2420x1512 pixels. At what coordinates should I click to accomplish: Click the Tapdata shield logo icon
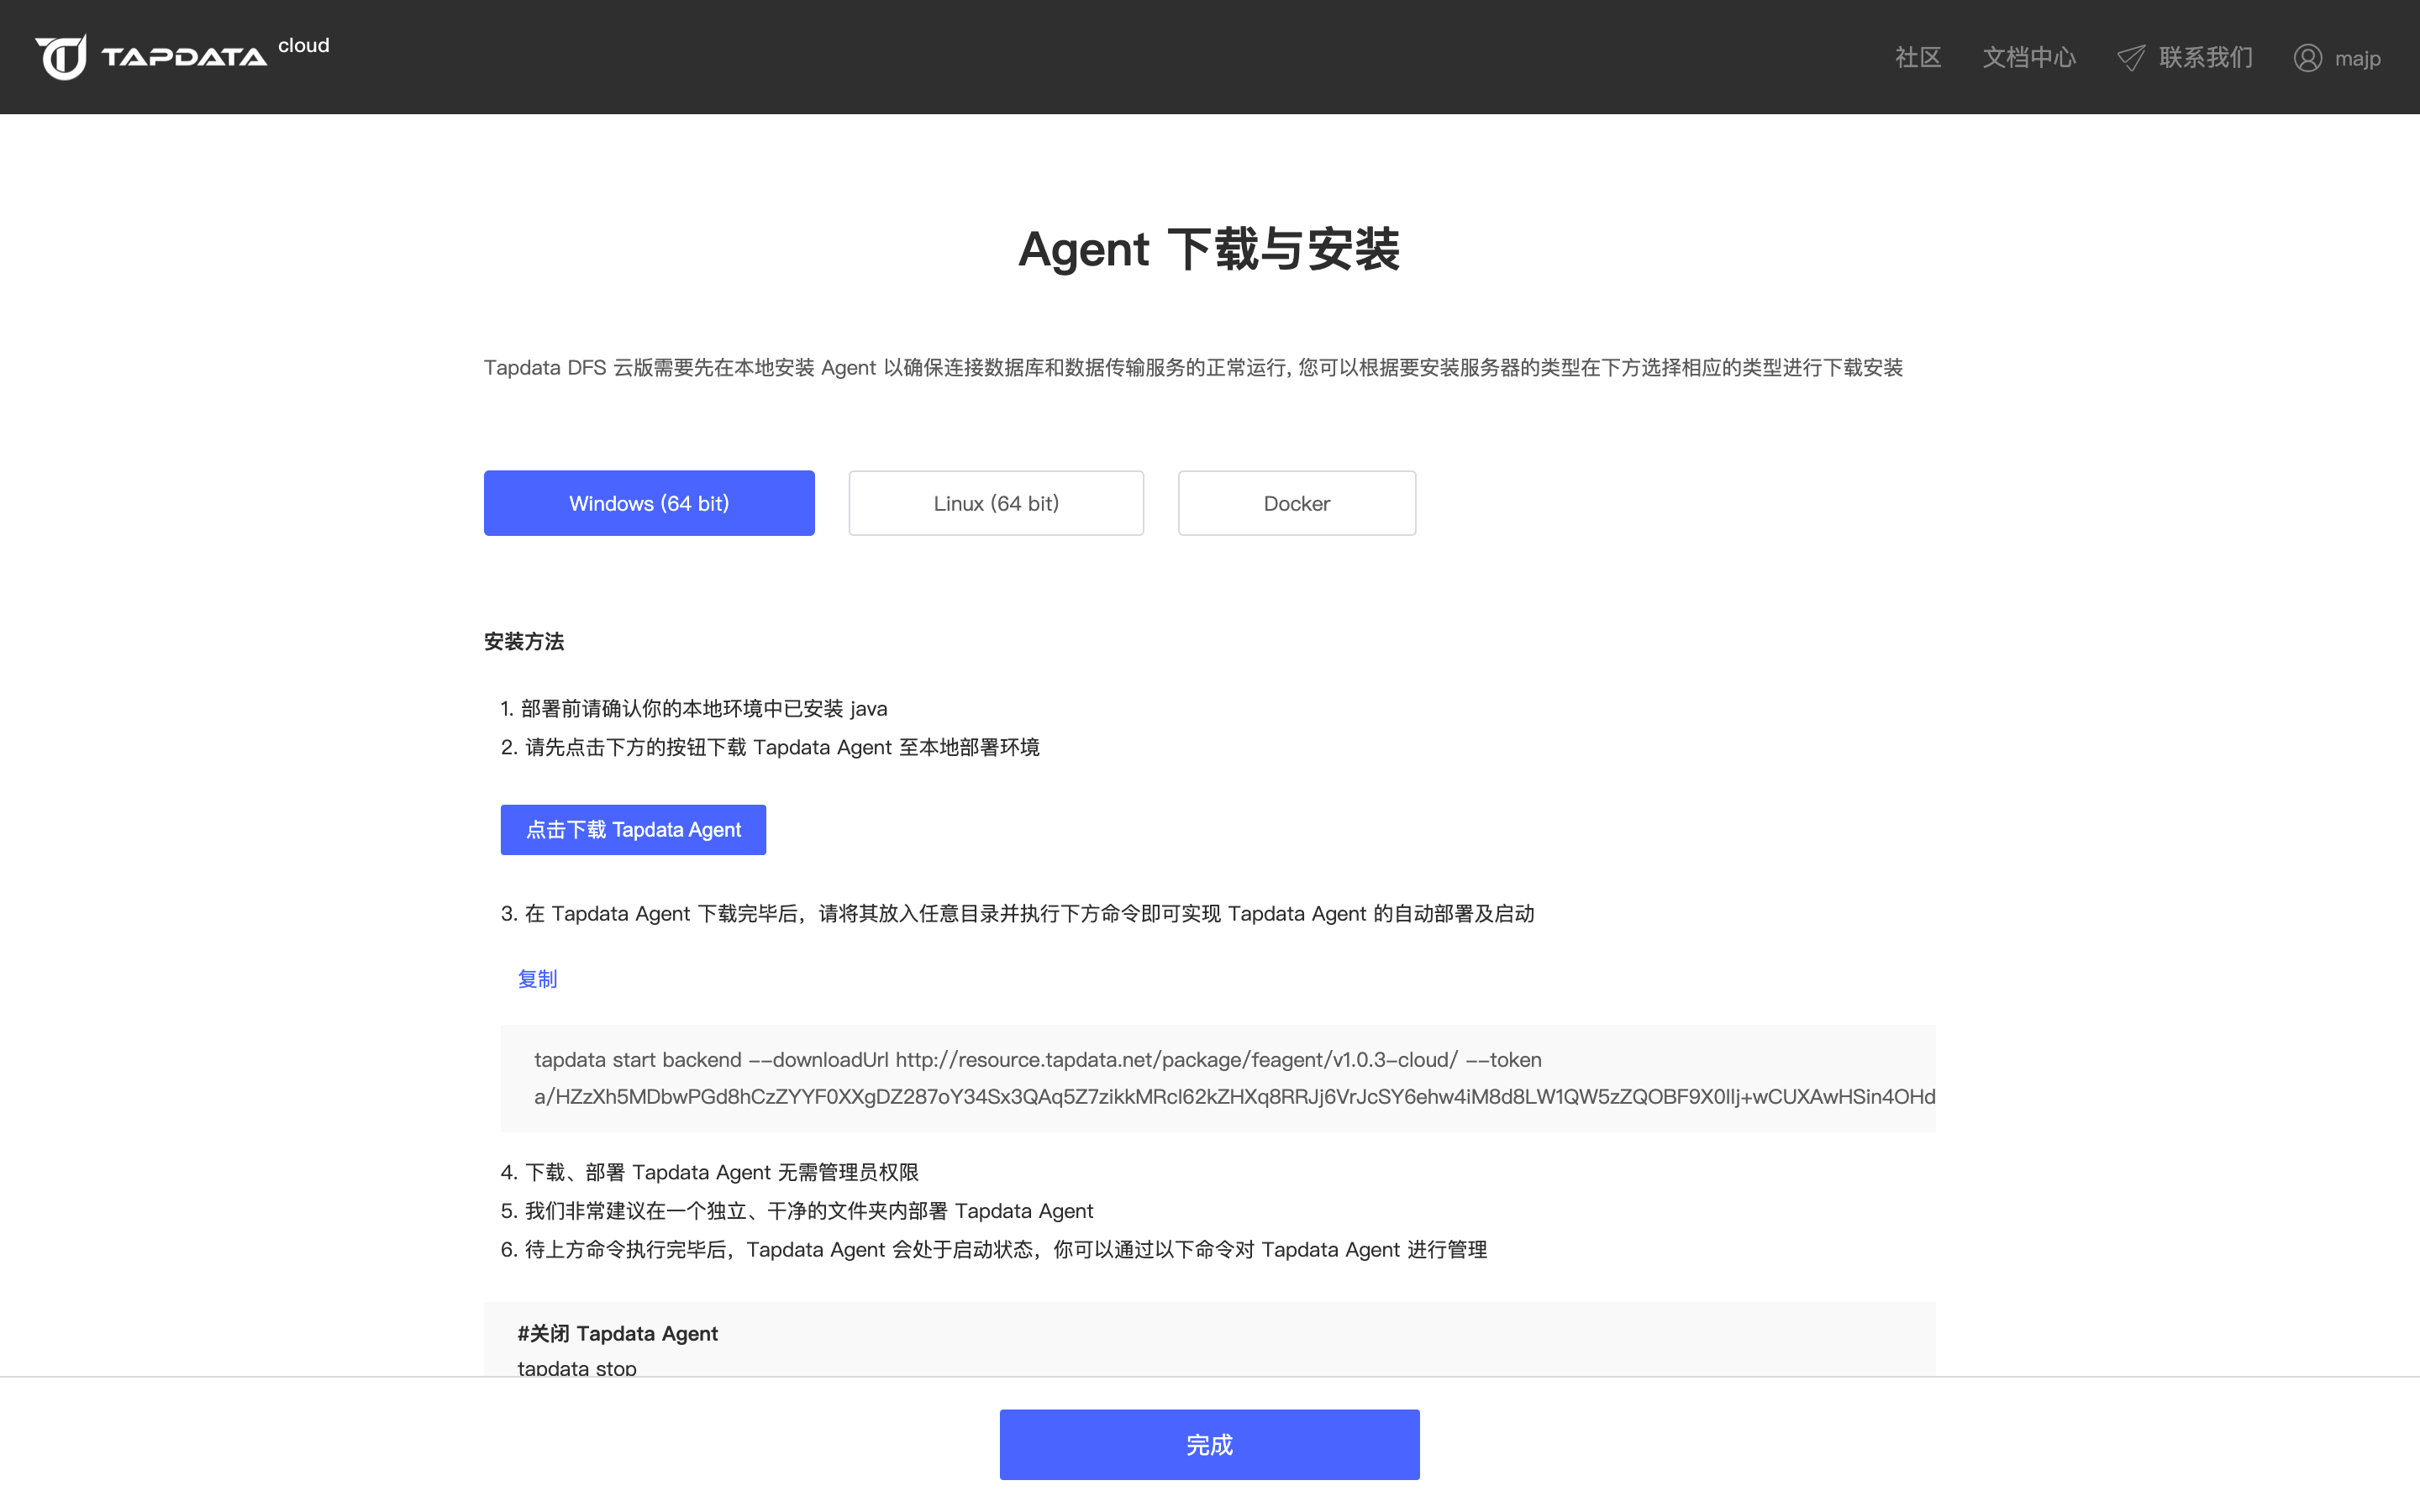point(61,57)
